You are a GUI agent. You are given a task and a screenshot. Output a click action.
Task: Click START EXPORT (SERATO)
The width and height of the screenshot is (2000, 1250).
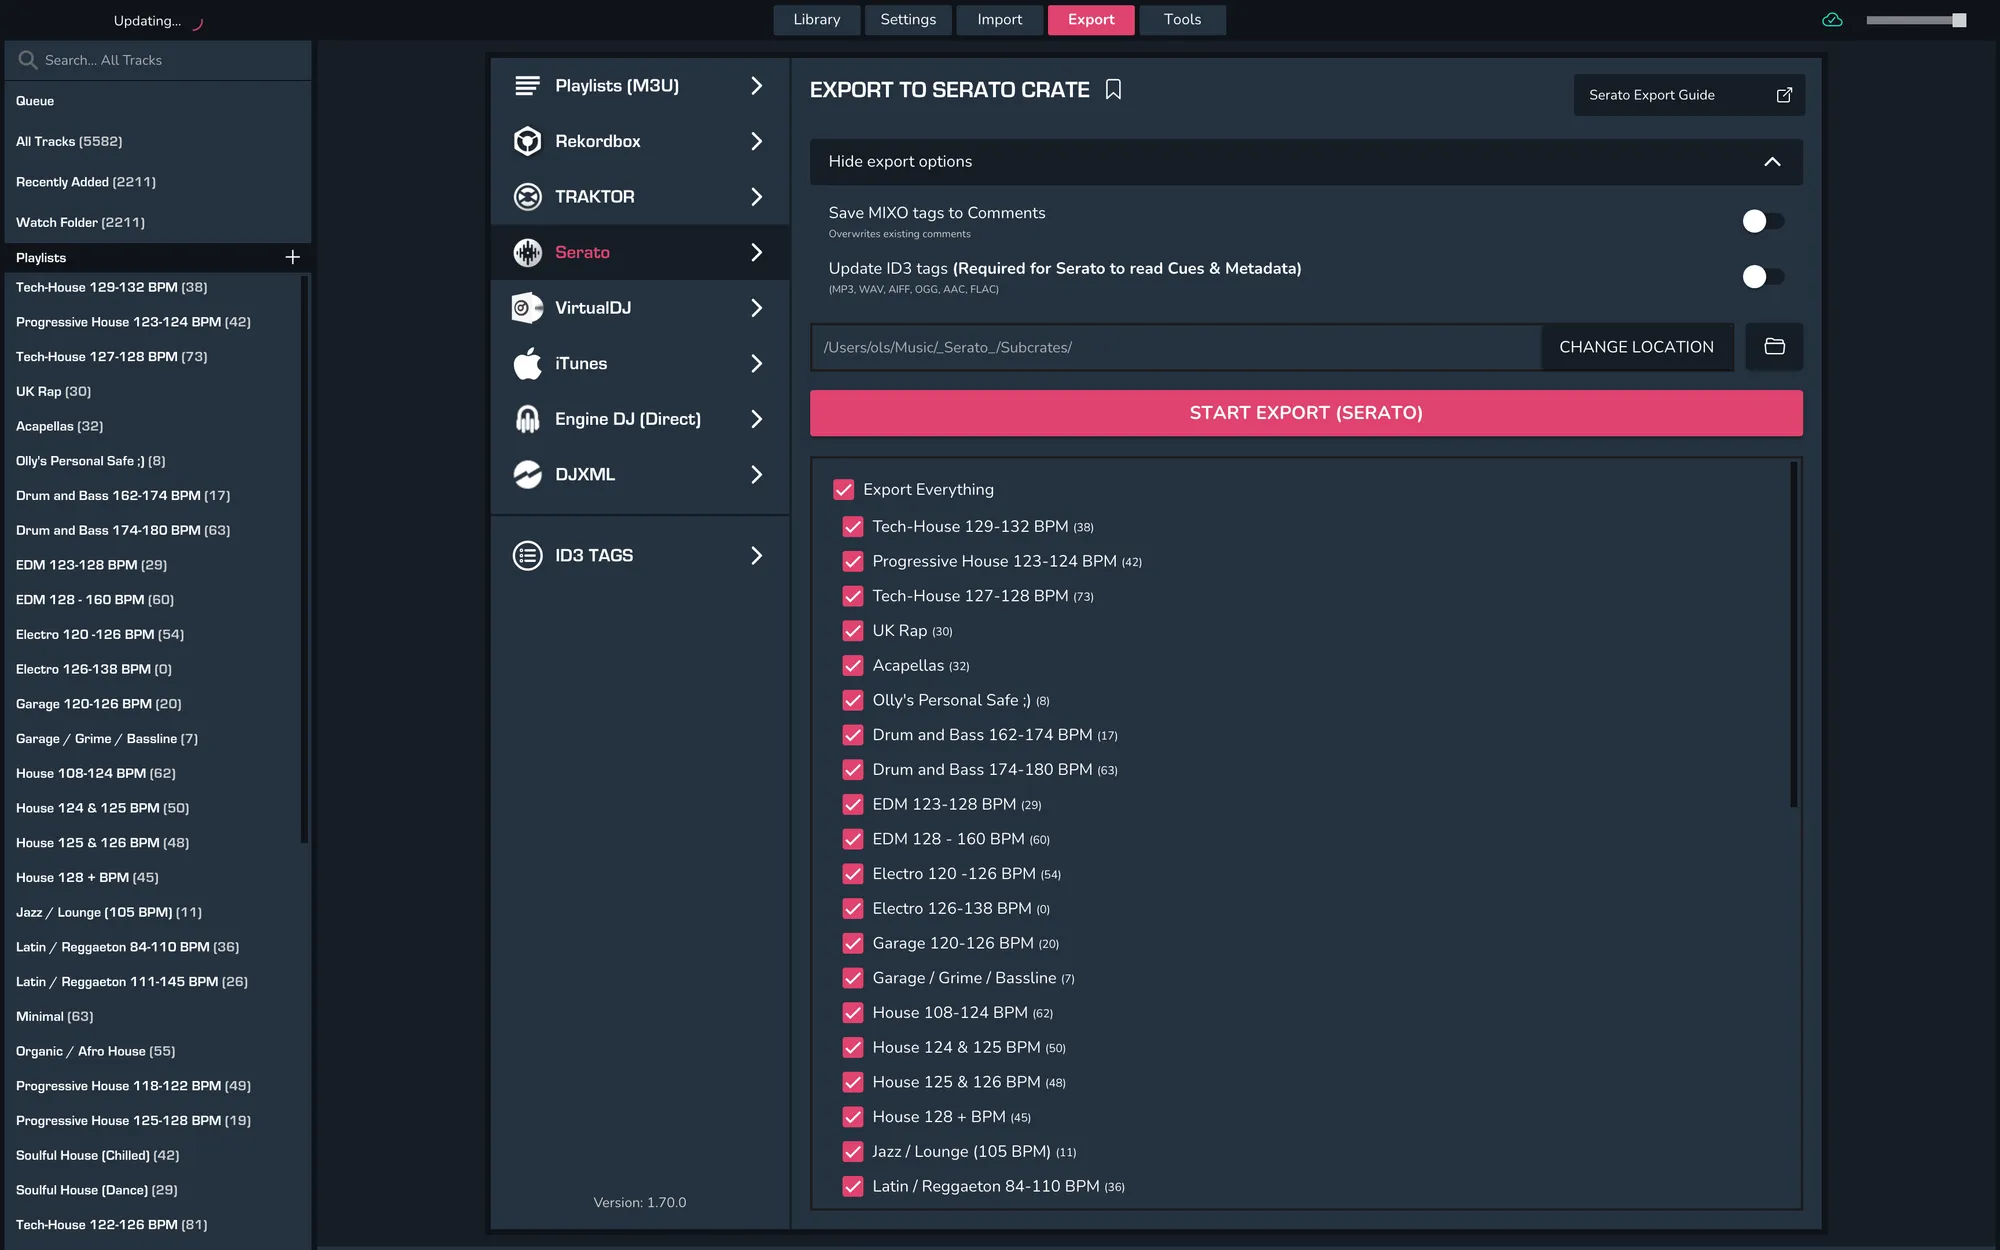tap(1305, 412)
